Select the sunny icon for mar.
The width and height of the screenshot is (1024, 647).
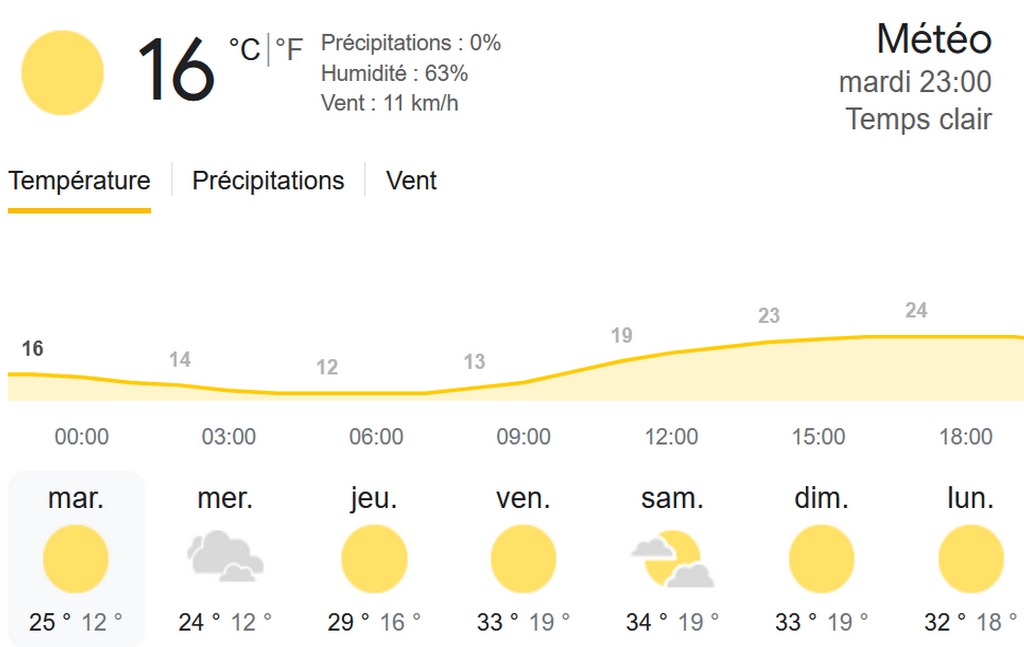[75, 559]
